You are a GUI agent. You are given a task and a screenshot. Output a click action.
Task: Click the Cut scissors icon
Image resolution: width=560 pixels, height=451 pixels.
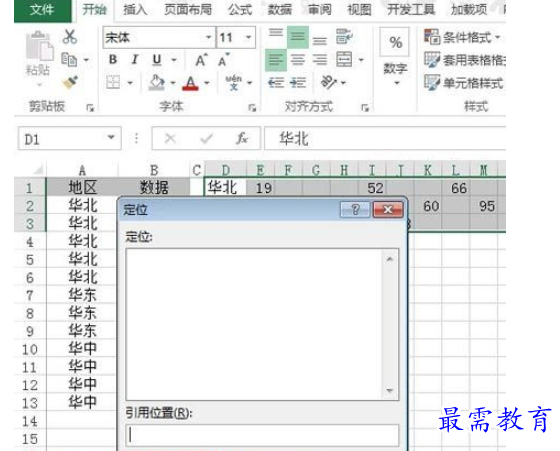pyautogui.click(x=69, y=37)
